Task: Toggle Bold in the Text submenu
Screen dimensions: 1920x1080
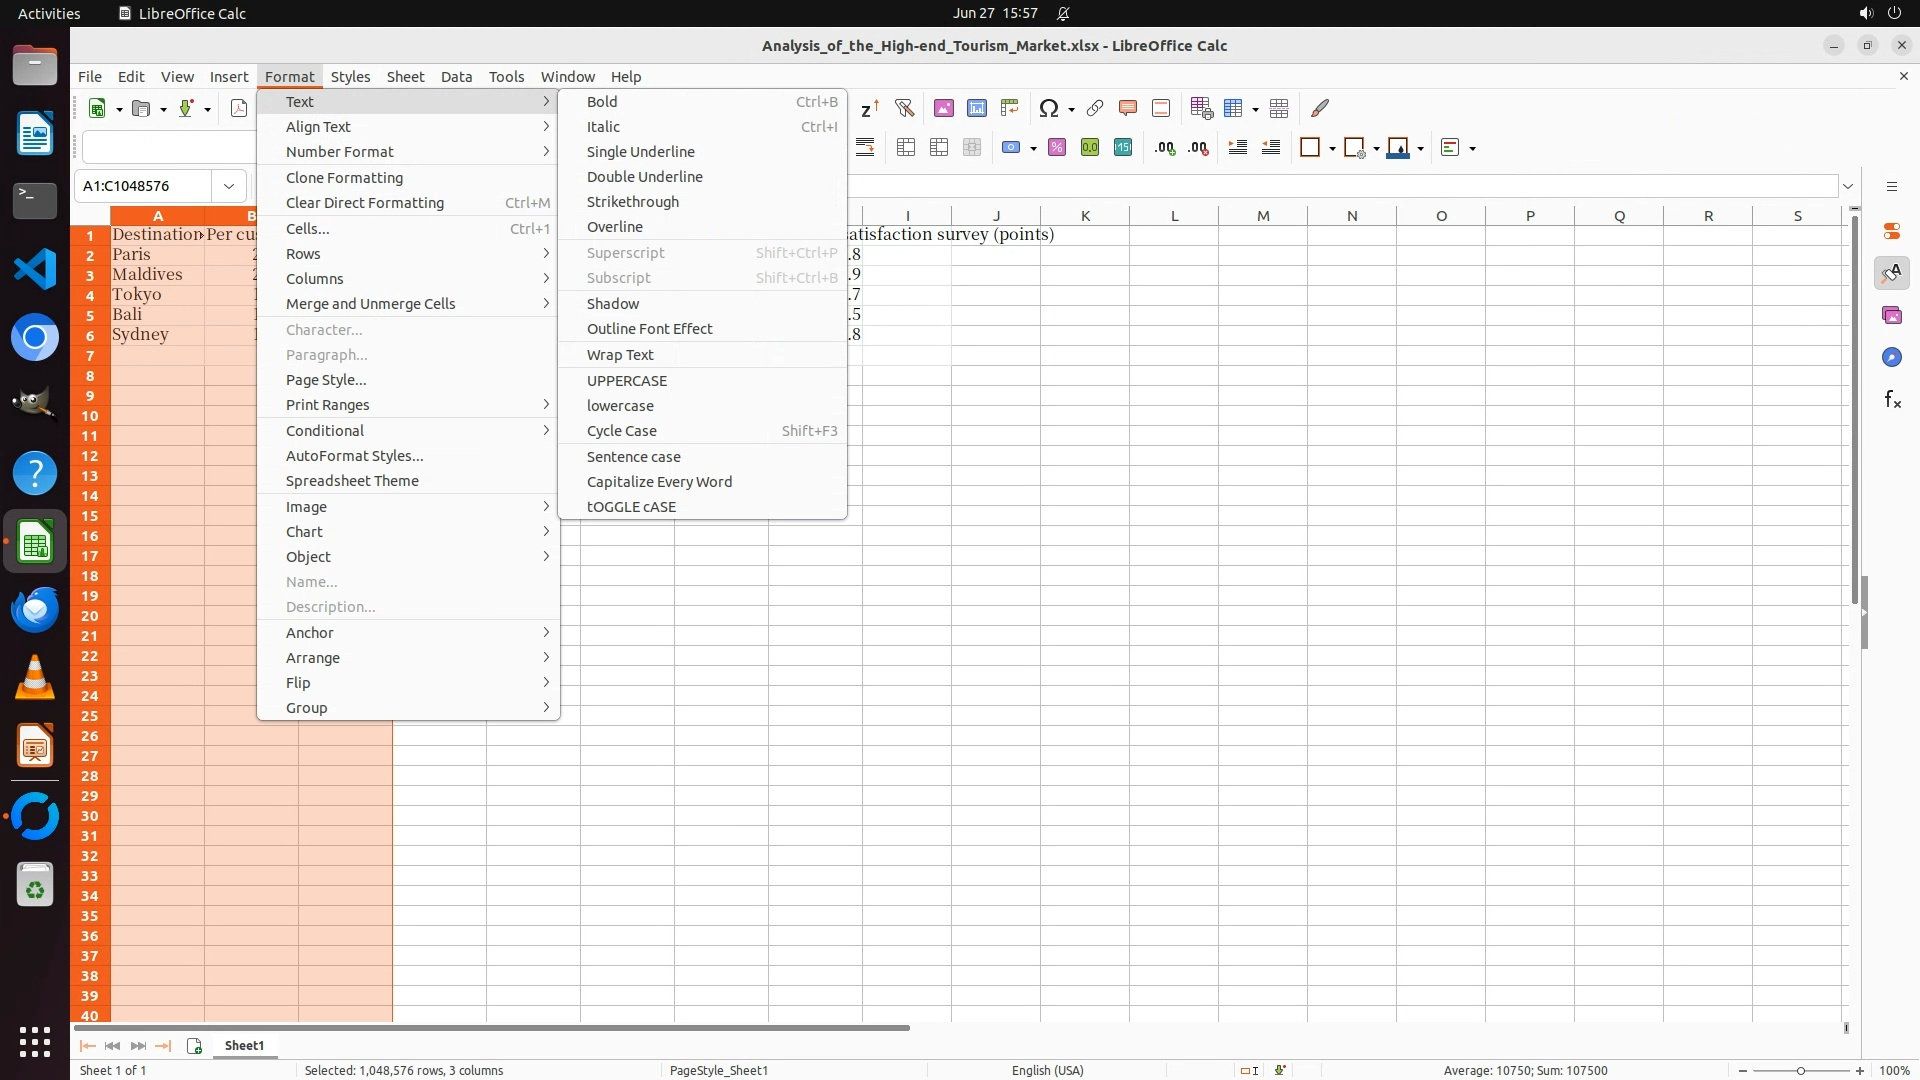Action: pos(602,102)
